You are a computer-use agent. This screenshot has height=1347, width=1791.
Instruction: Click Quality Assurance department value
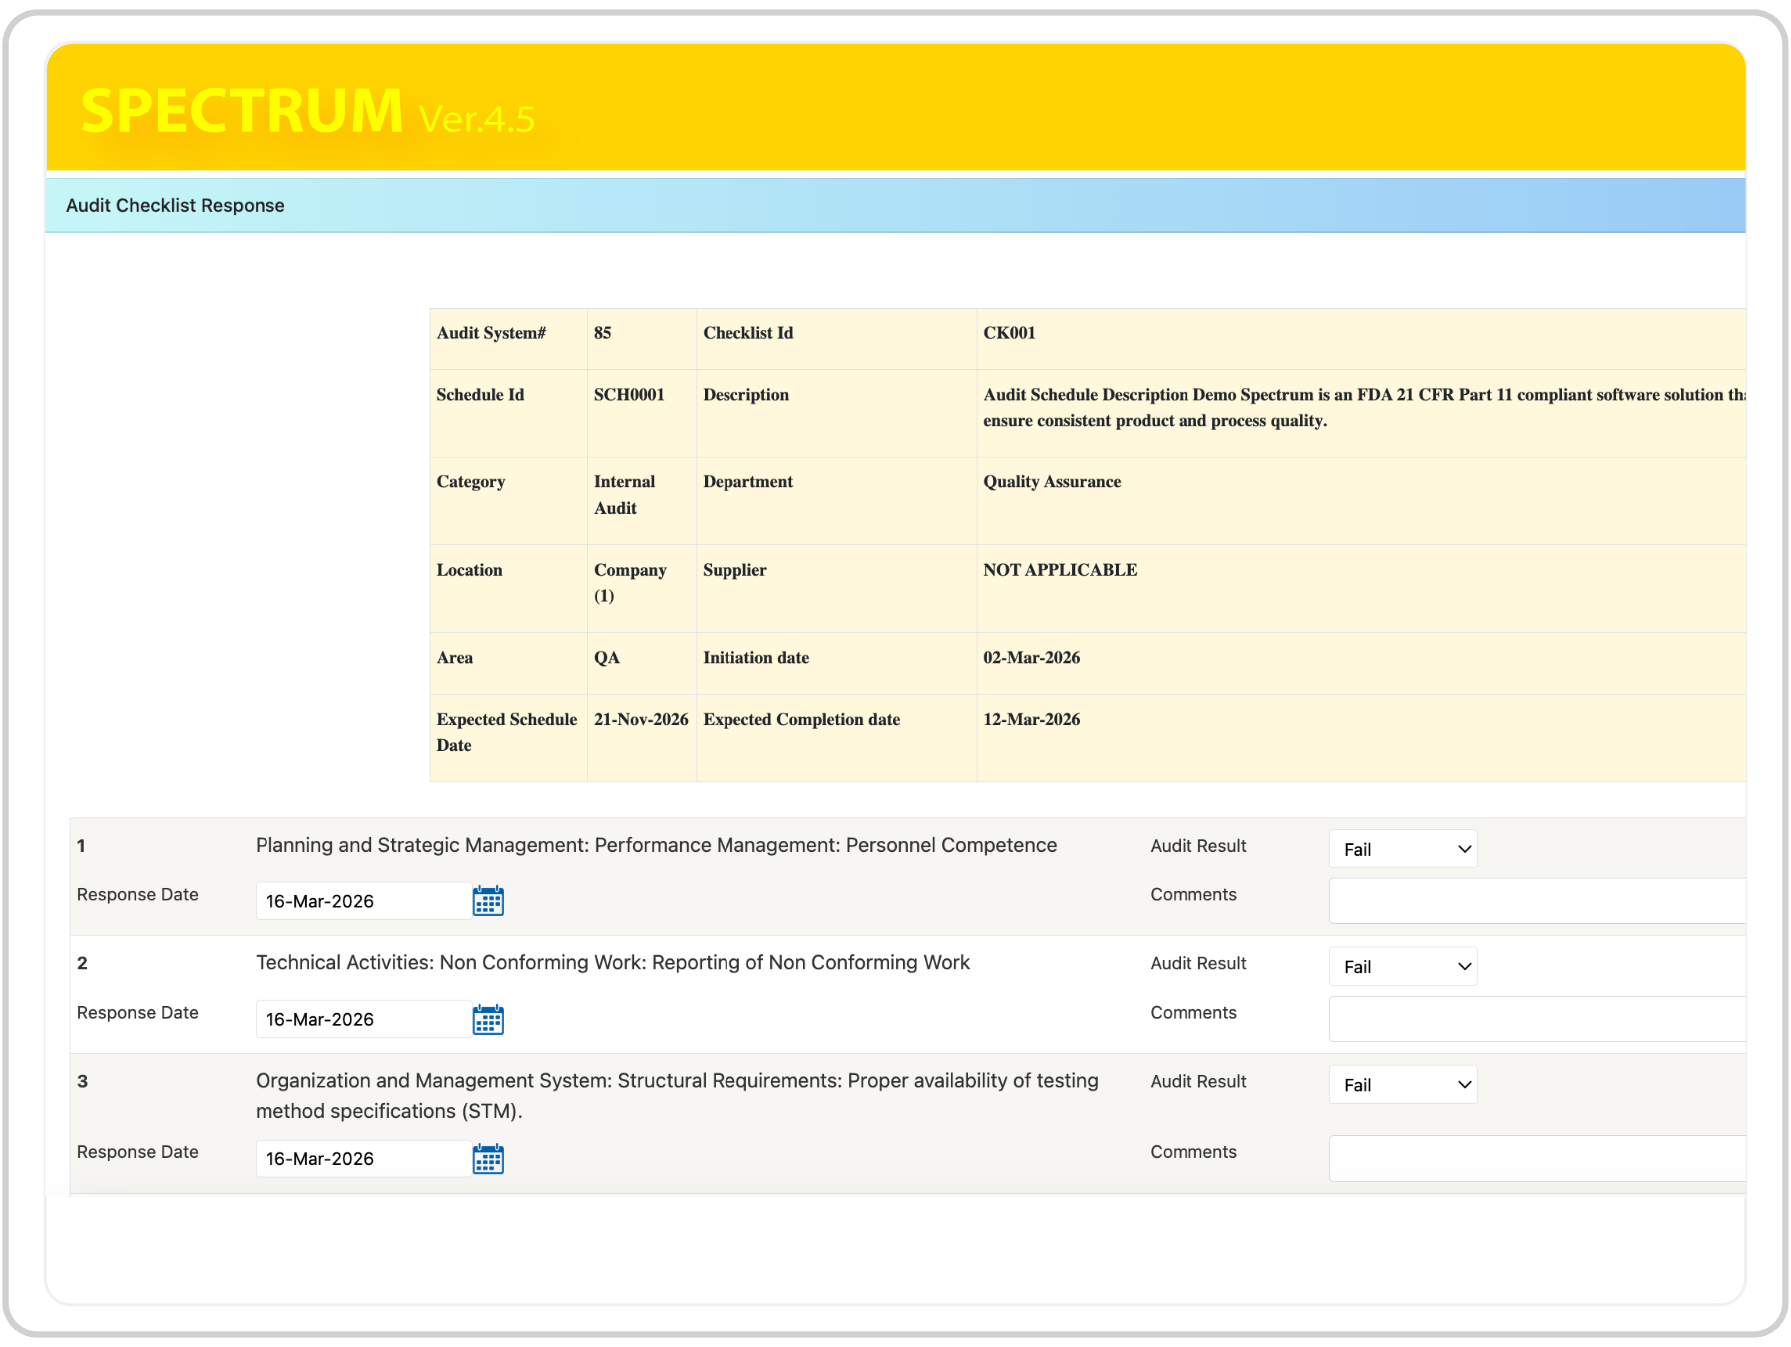(x=1052, y=482)
